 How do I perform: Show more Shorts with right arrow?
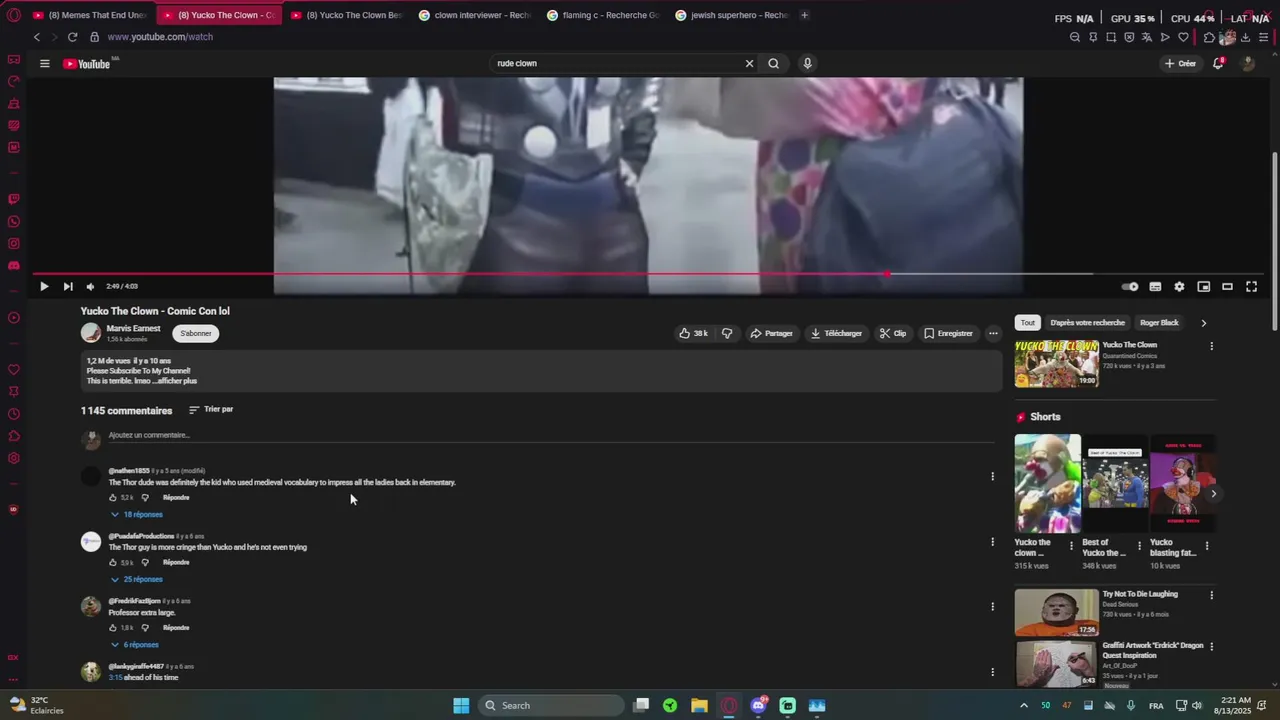(x=1213, y=493)
